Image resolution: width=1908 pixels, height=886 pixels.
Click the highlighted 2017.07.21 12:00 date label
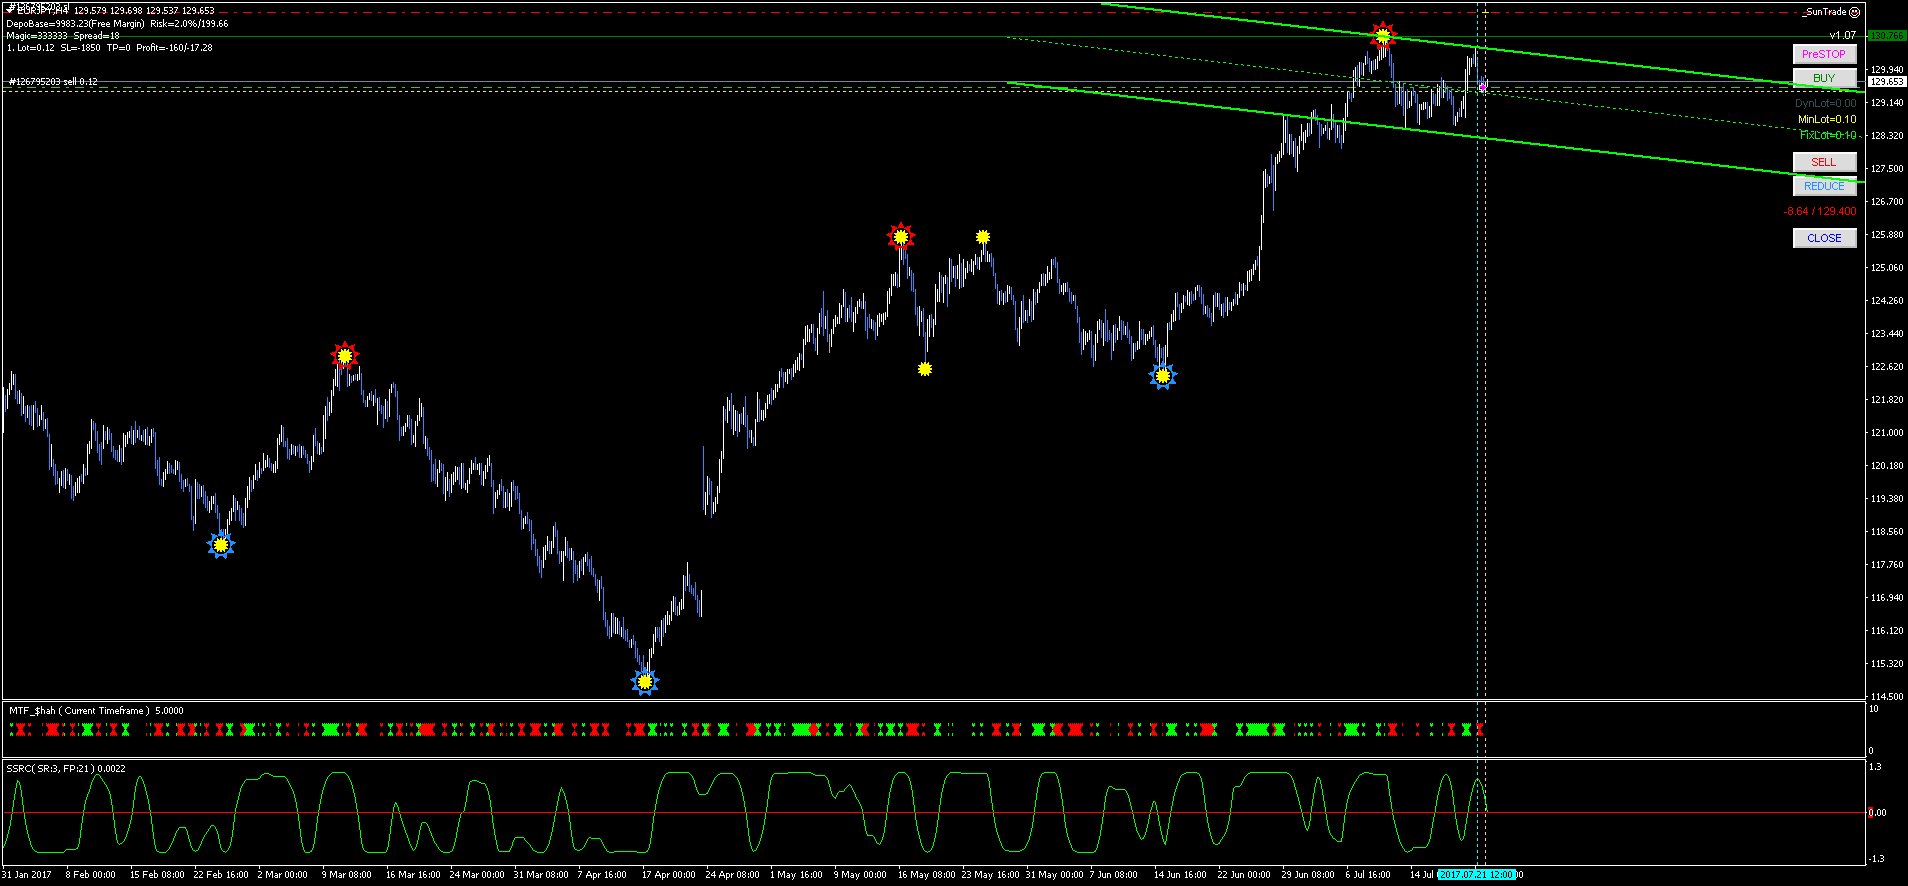click(x=1477, y=875)
